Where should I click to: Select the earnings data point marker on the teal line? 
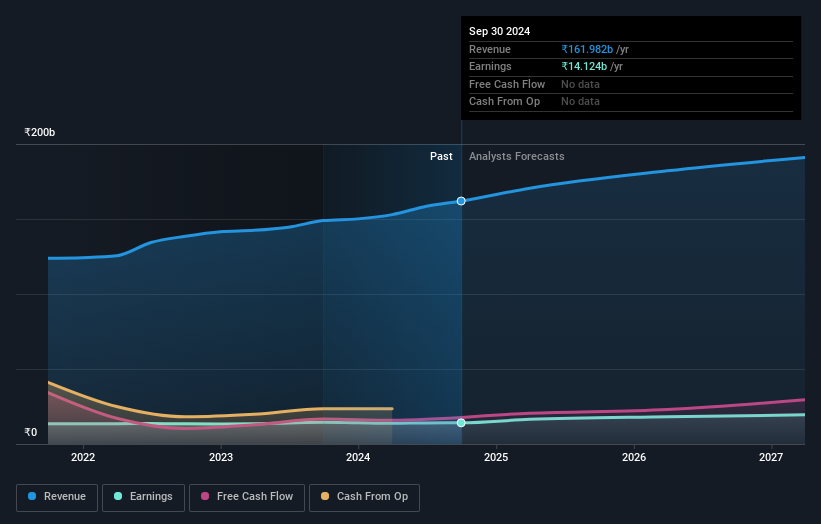tap(461, 422)
